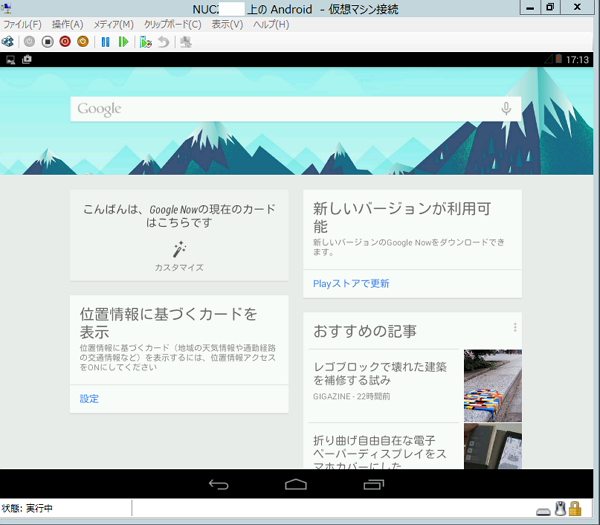Viewport: 600px width, 525px height.
Task: Click the 設定 link in location card
Action: 89,399
